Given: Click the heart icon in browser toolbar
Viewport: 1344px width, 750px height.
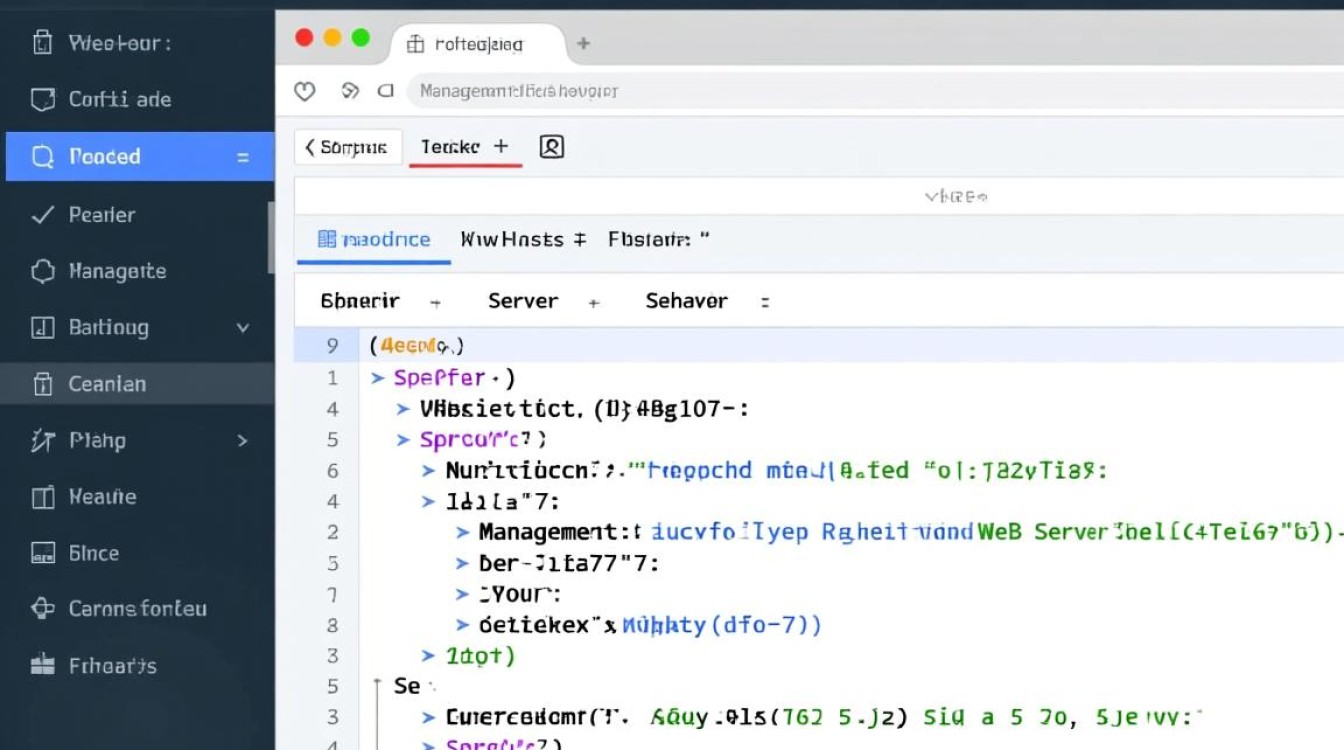Looking at the screenshot, I should [305, 91].
